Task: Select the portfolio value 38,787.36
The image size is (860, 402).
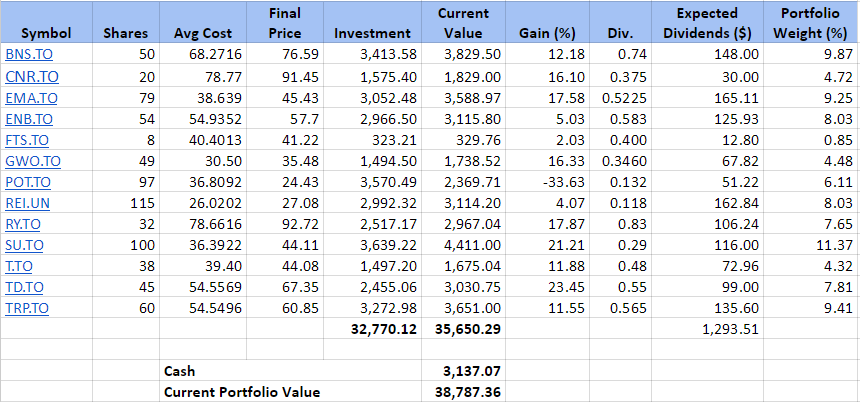Action: point(463,392)
